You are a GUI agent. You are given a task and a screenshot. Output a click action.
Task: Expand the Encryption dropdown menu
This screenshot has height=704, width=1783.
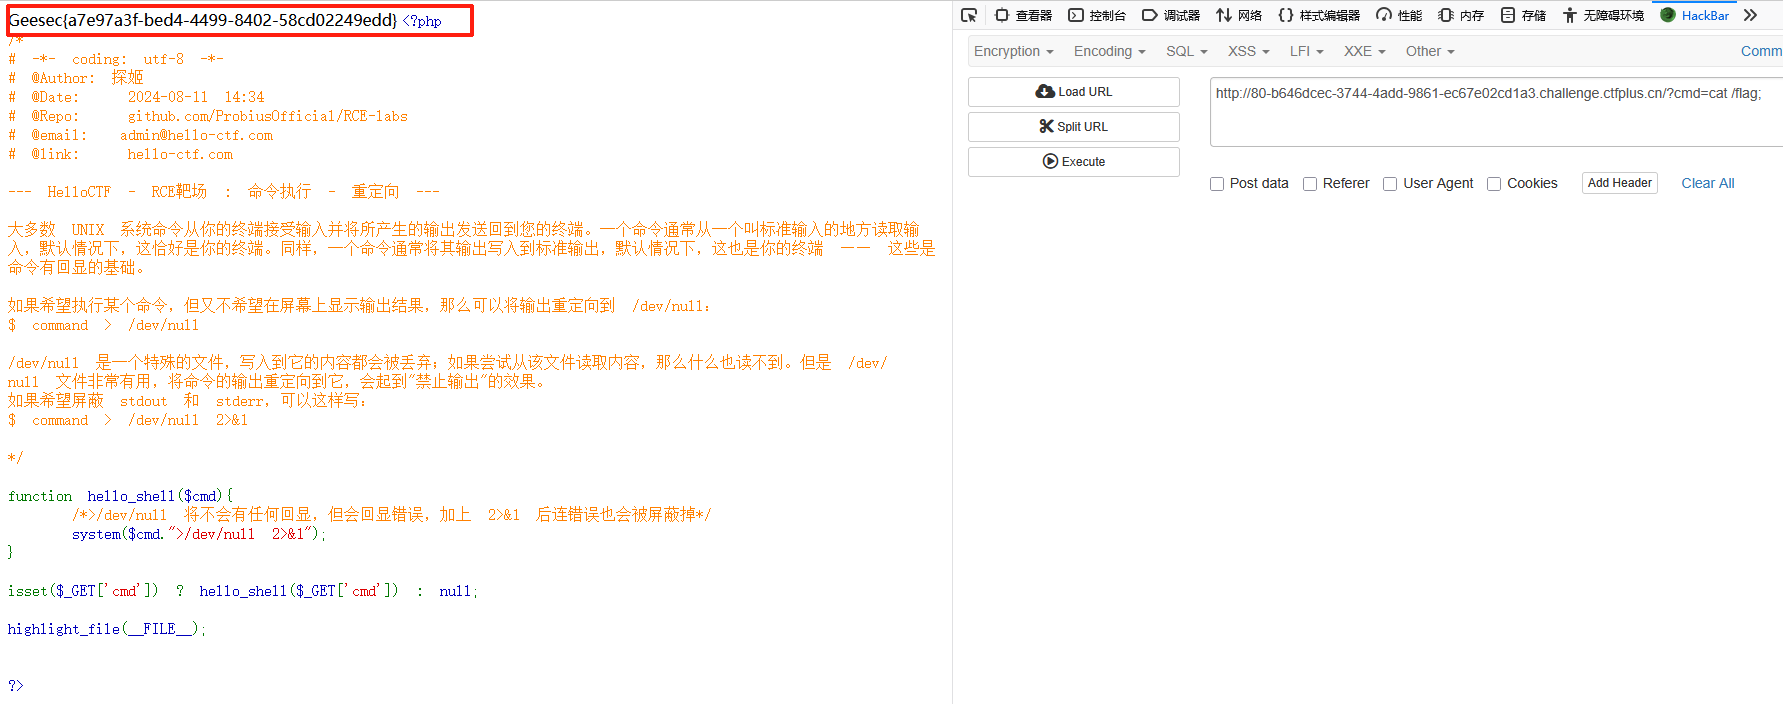(x=1014, y=51)
